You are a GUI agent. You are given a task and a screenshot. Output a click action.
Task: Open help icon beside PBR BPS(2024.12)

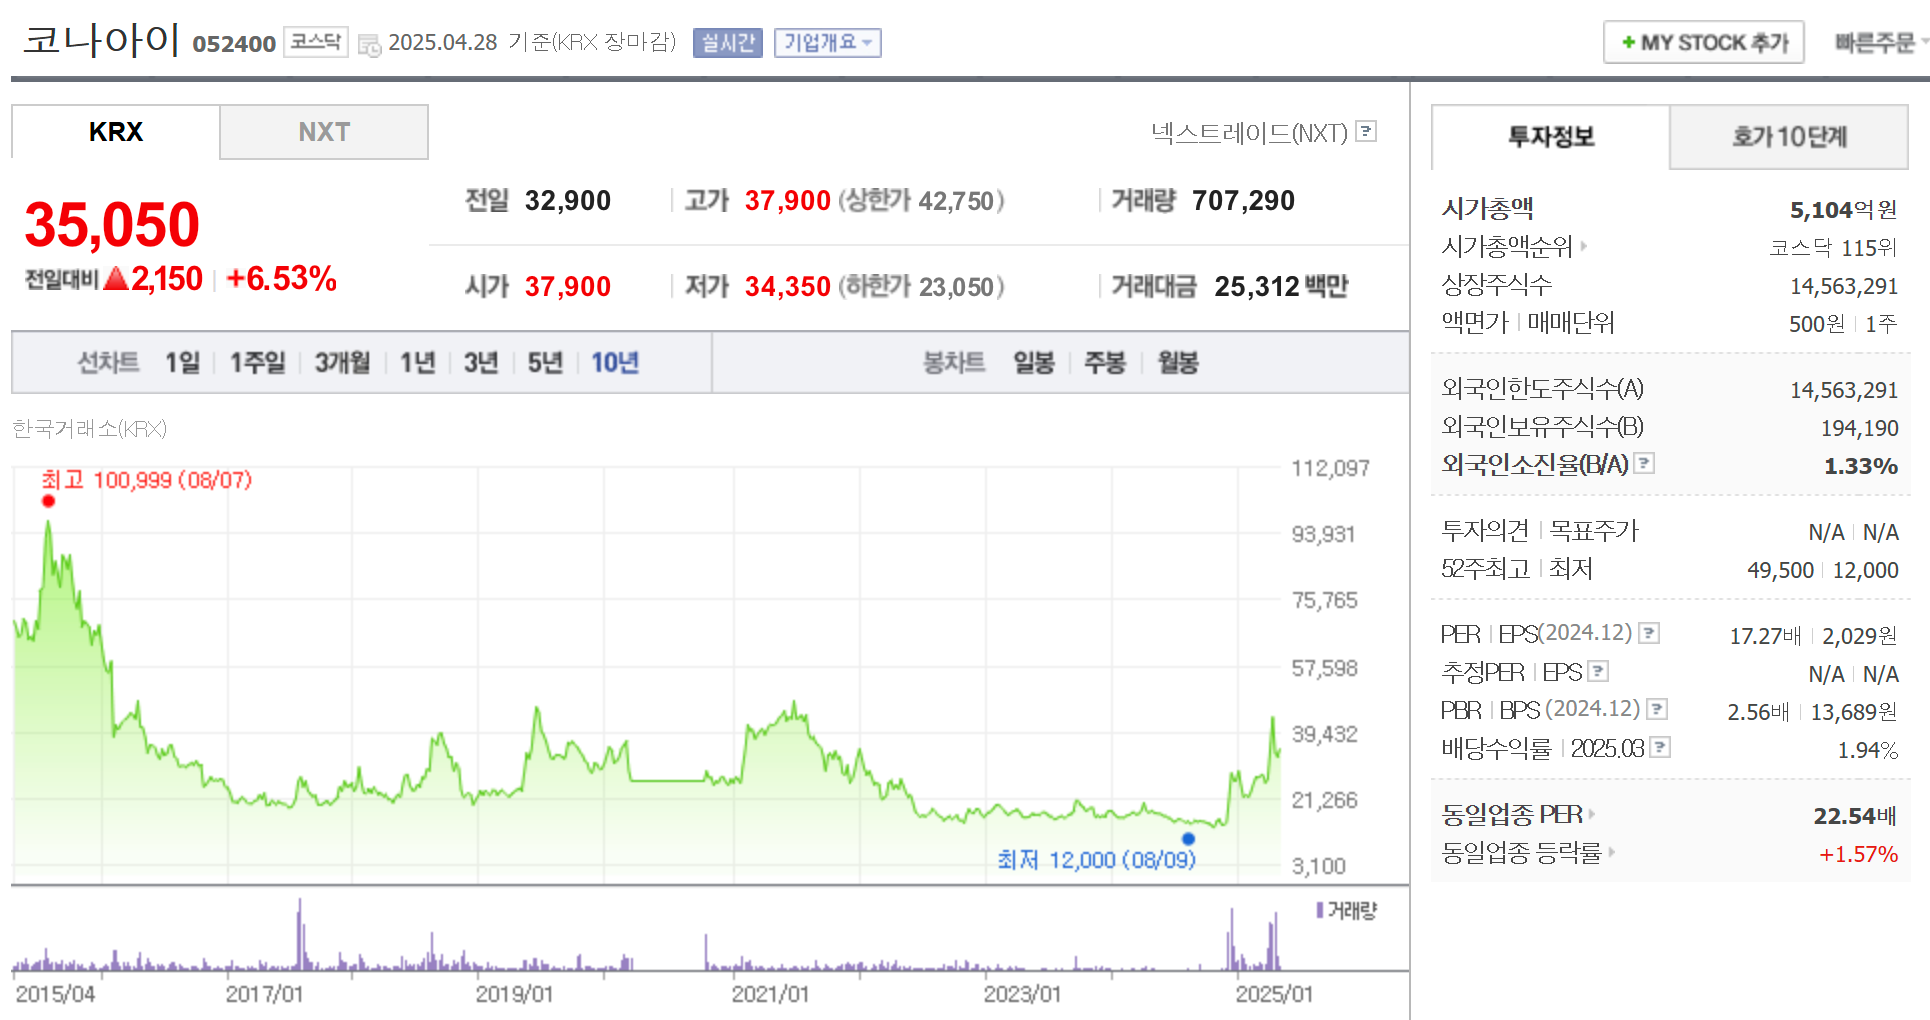[1657, 709]
